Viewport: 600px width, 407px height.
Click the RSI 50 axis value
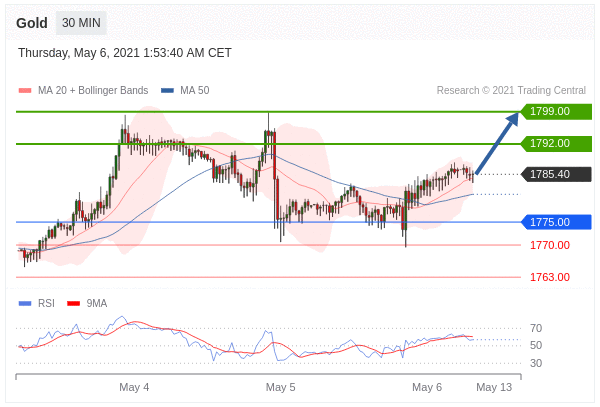coord(536,345)
